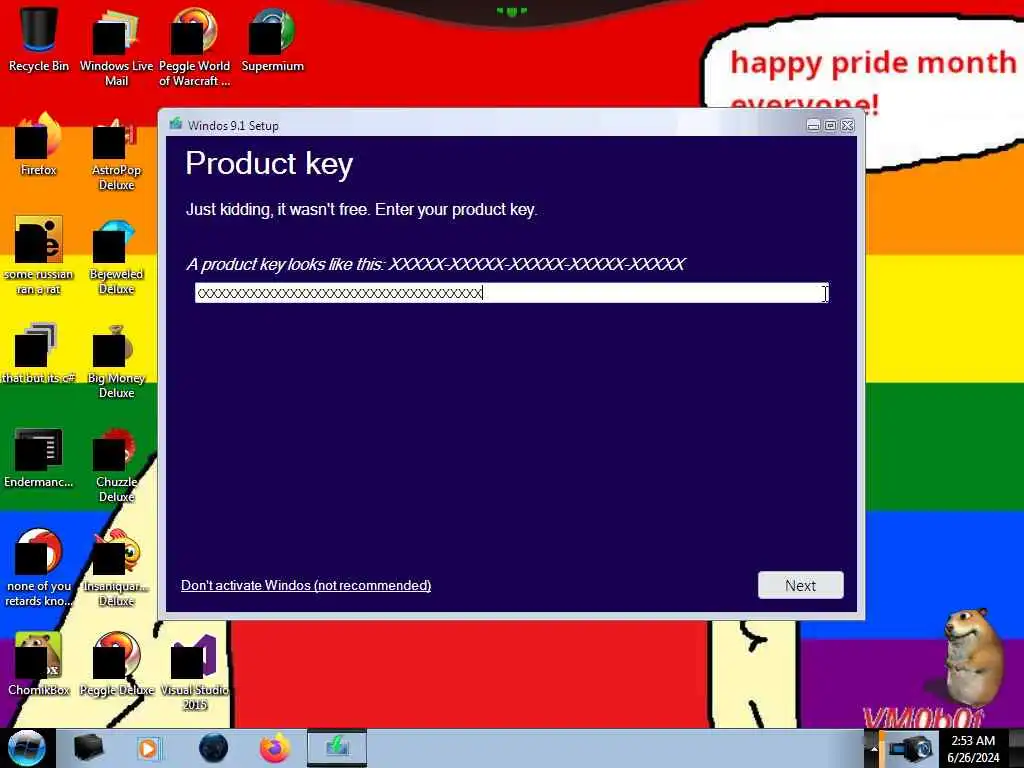Open Peggle World of Warcraft icon

coord(194,47)
